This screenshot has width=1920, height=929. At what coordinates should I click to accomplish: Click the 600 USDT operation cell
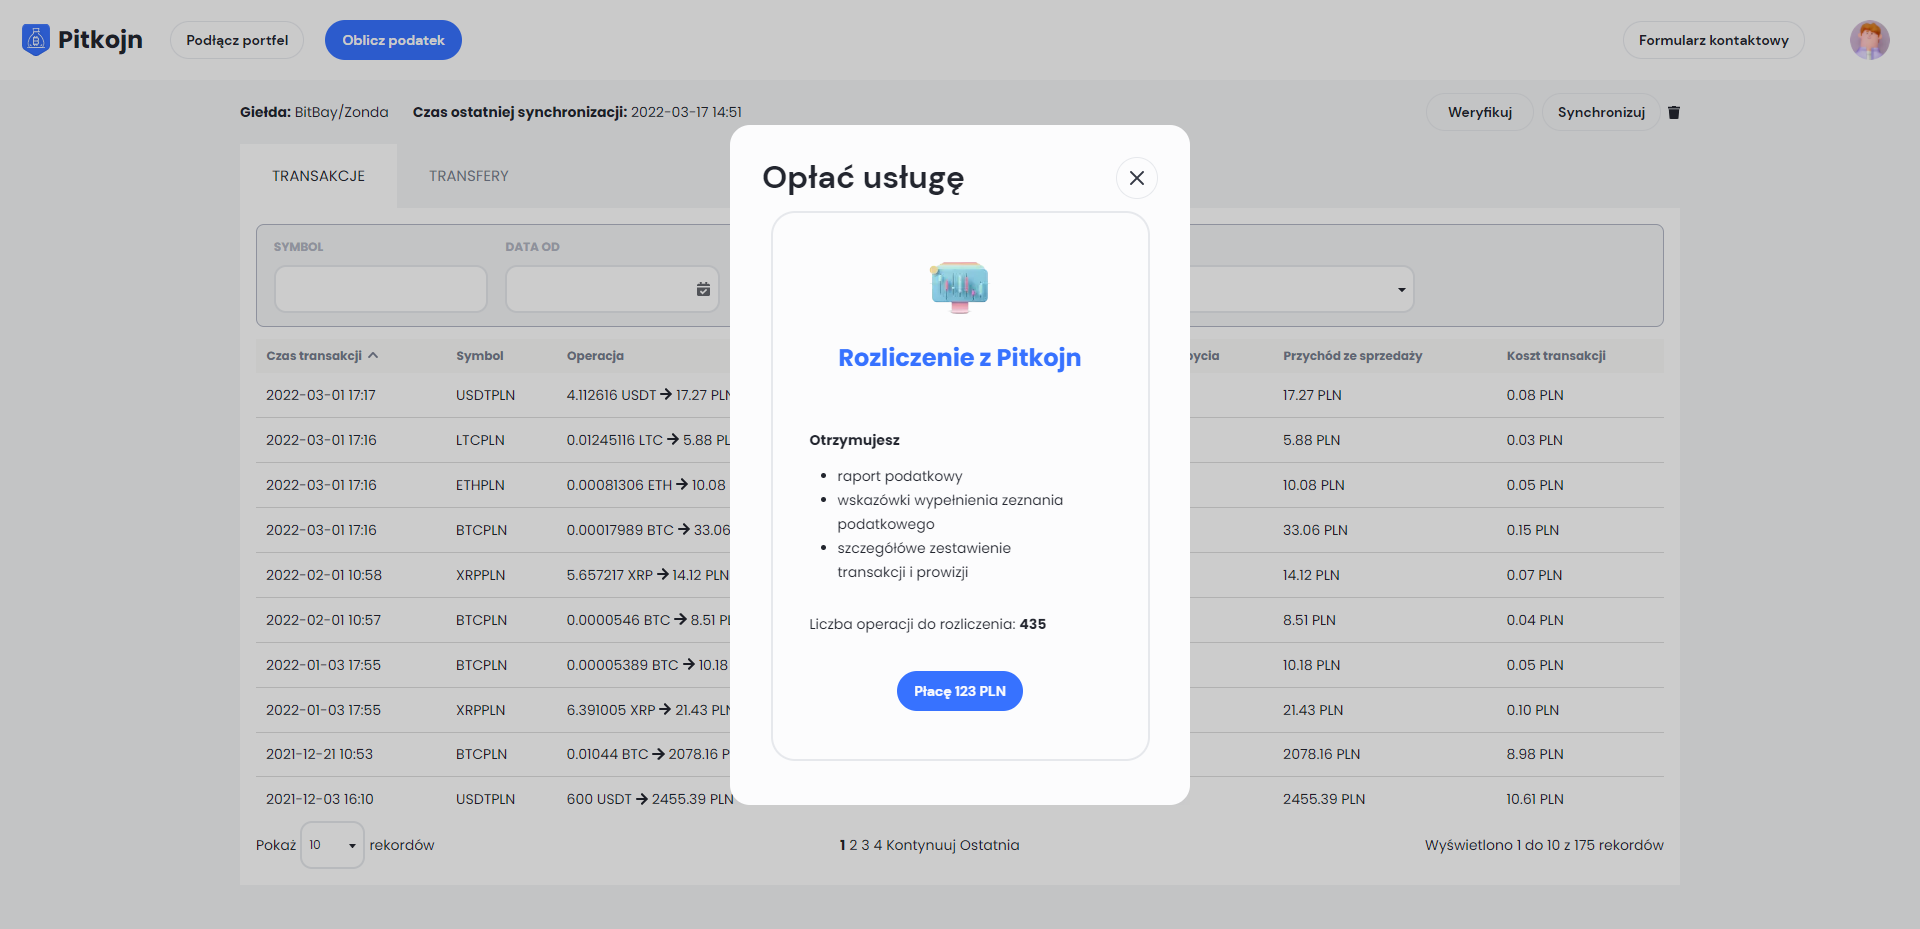tap(650, 799)
